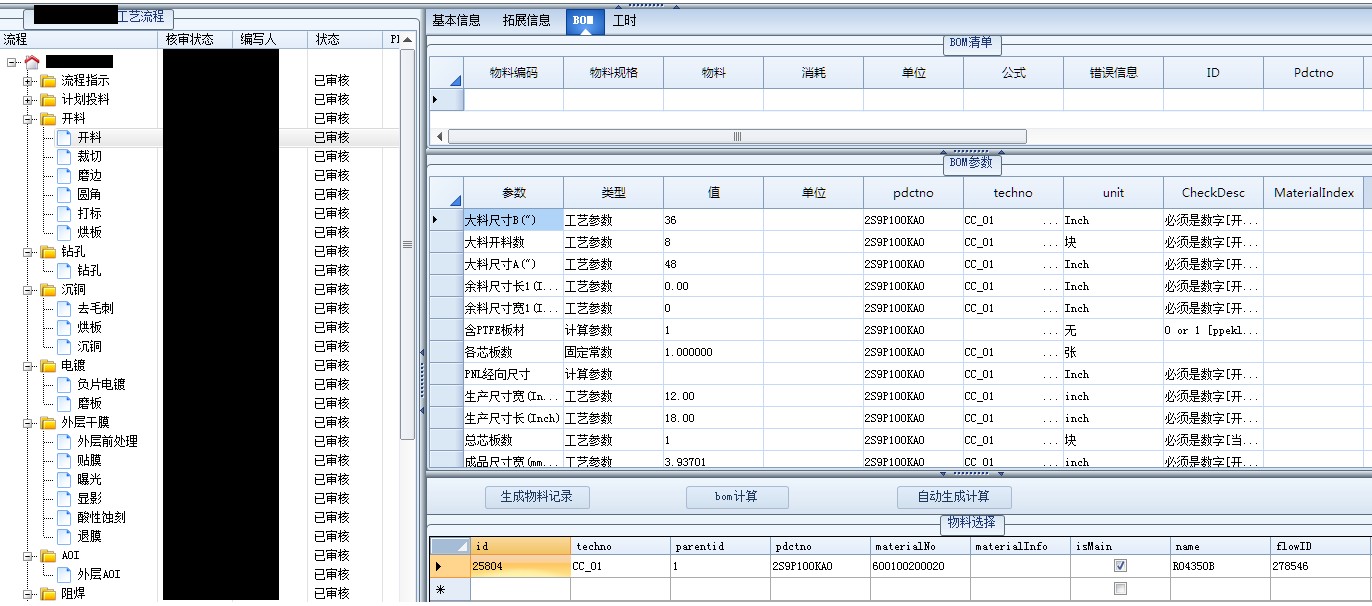Collapse the 钻孔 tree node
This screenshot has width=1372, height=606.
click(28, 252)
